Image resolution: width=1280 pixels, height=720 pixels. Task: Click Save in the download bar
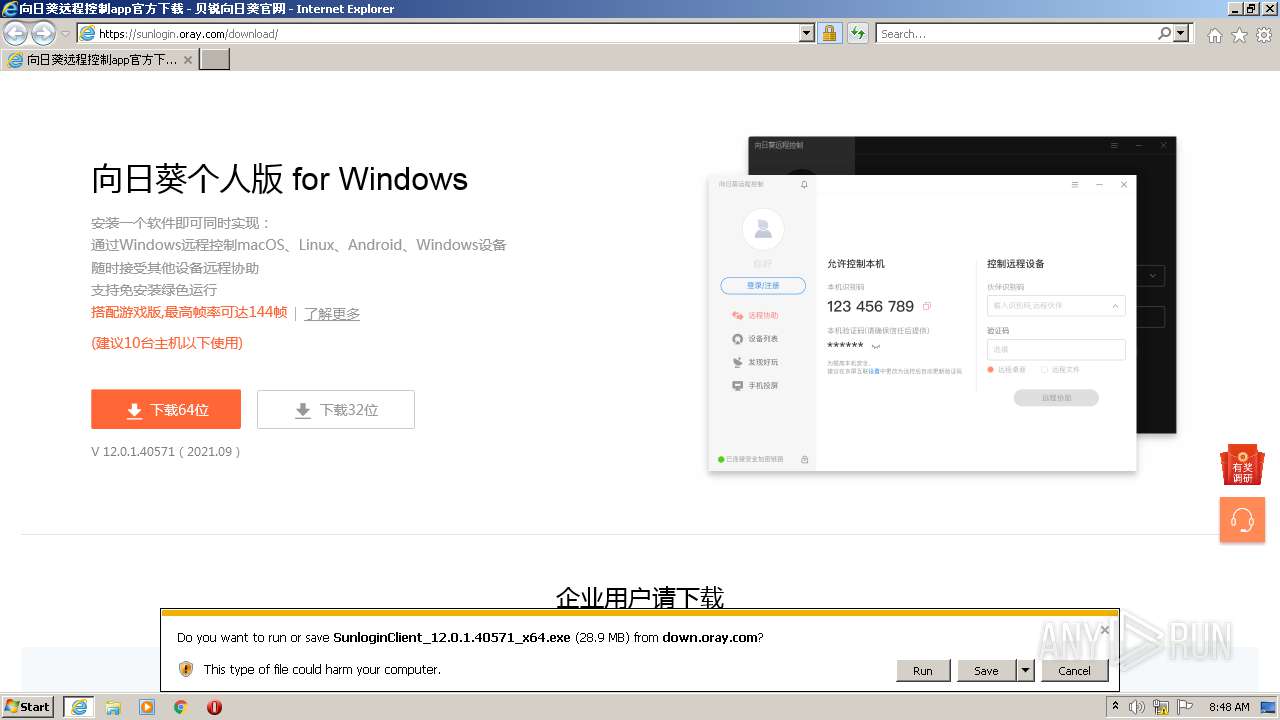coord(986,671)
